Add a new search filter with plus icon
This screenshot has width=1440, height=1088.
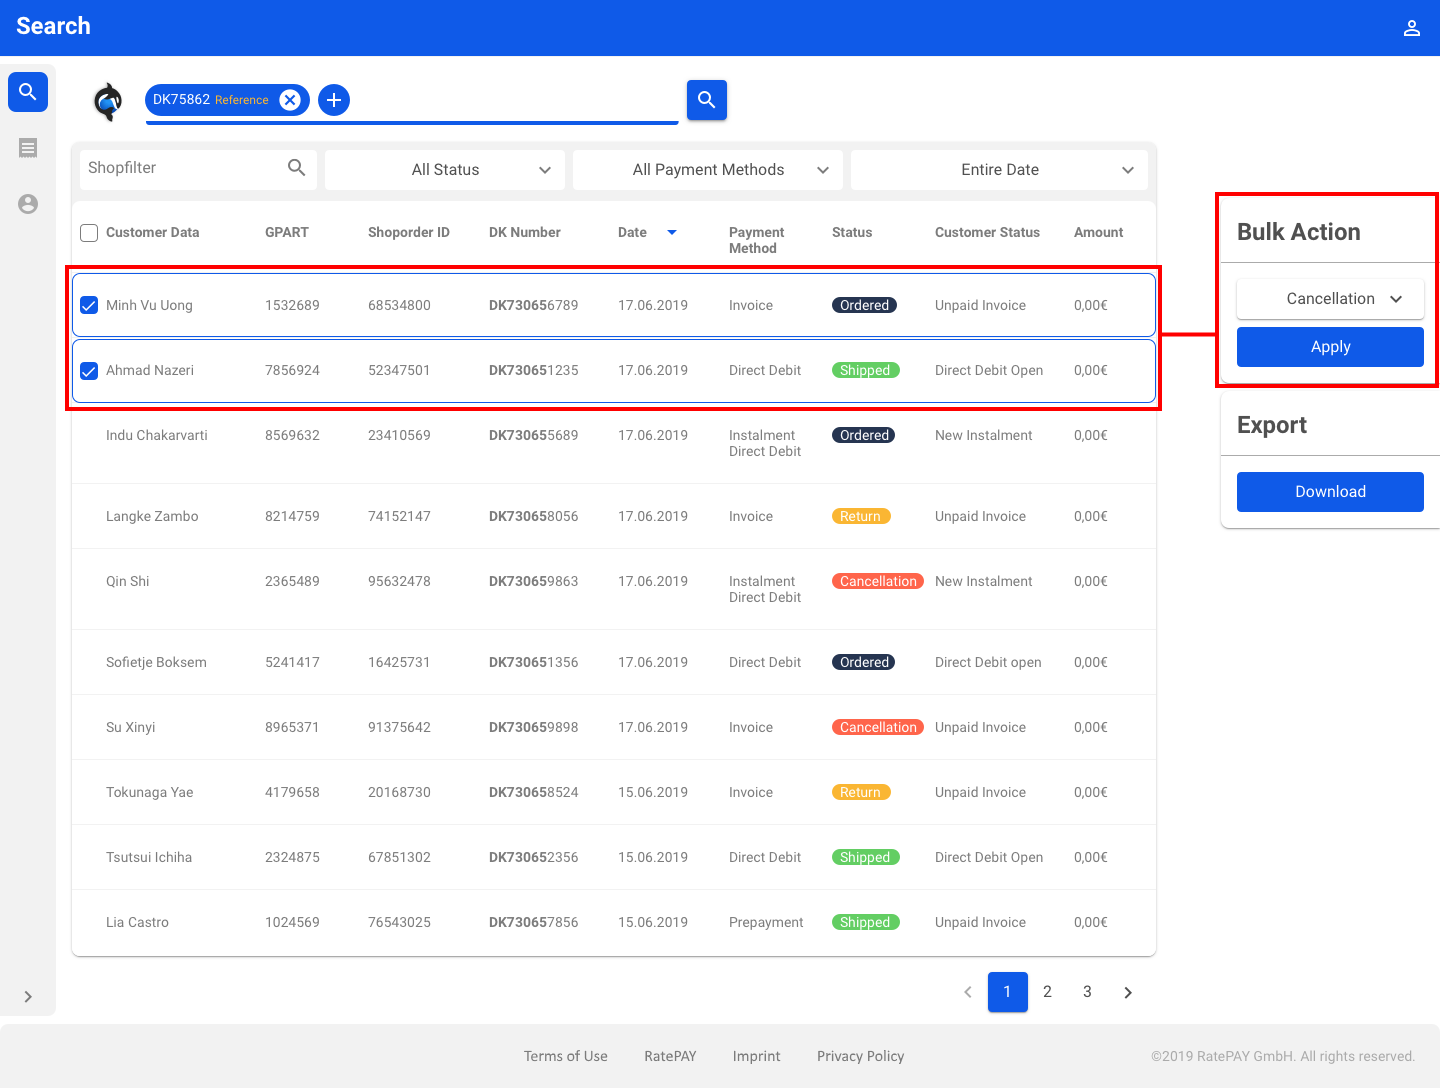pos(334,100)
